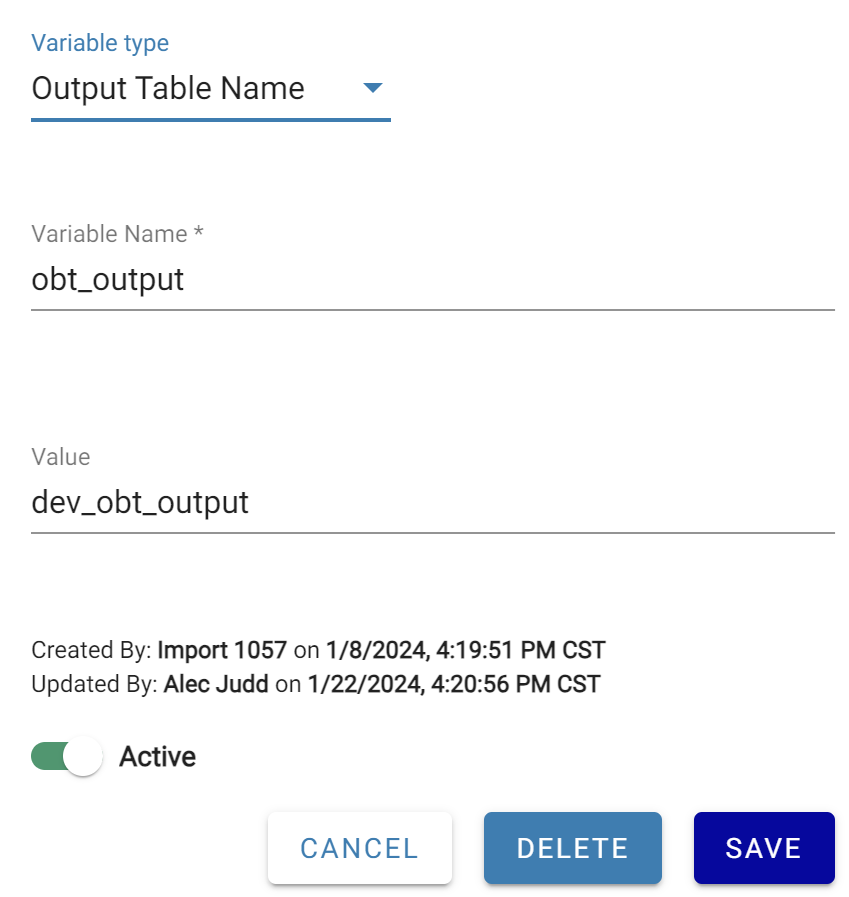This screenshot has width=849, height=897.
Task: Place cursor in 'dev_obt_output' text
Action: (140, 502)
